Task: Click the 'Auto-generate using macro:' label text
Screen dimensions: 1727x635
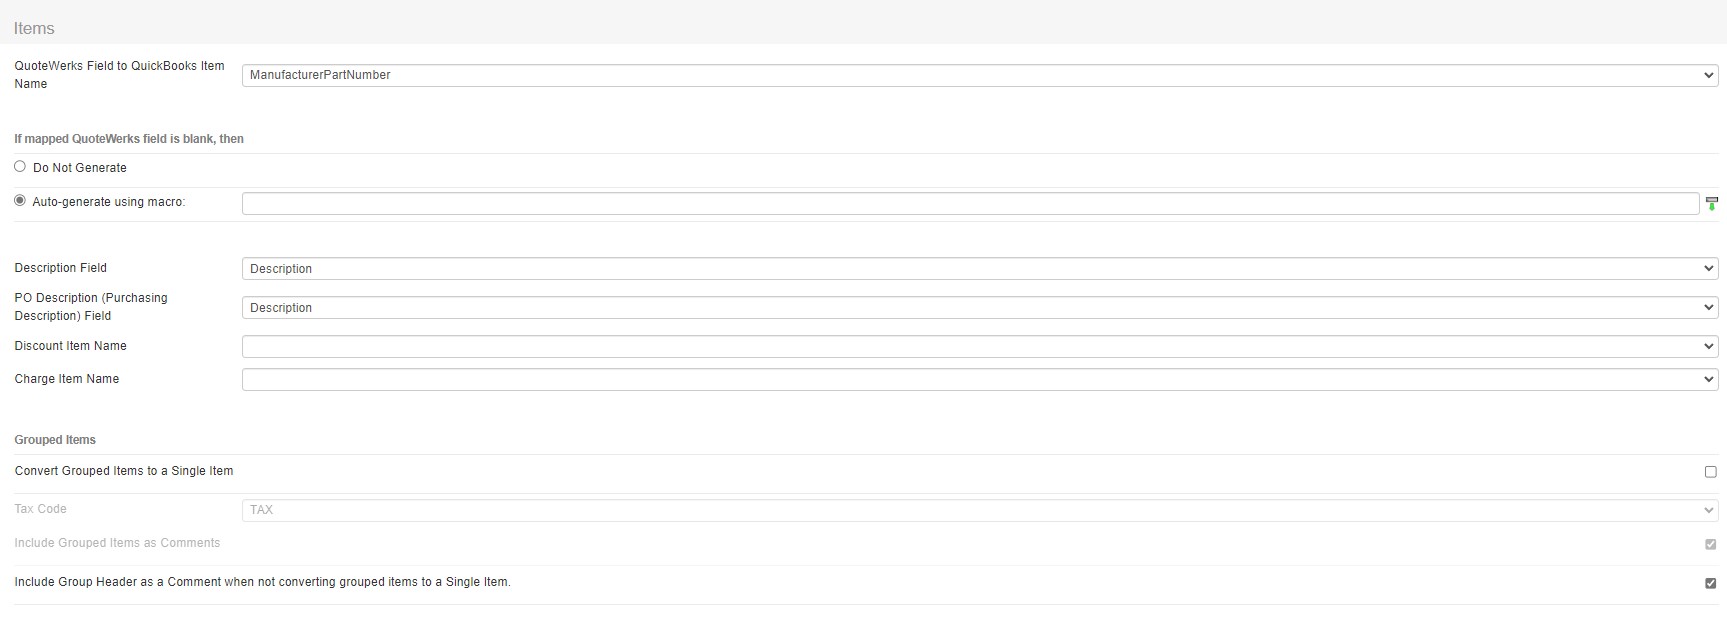Action: pyautogui.click(x=108, y=202)
